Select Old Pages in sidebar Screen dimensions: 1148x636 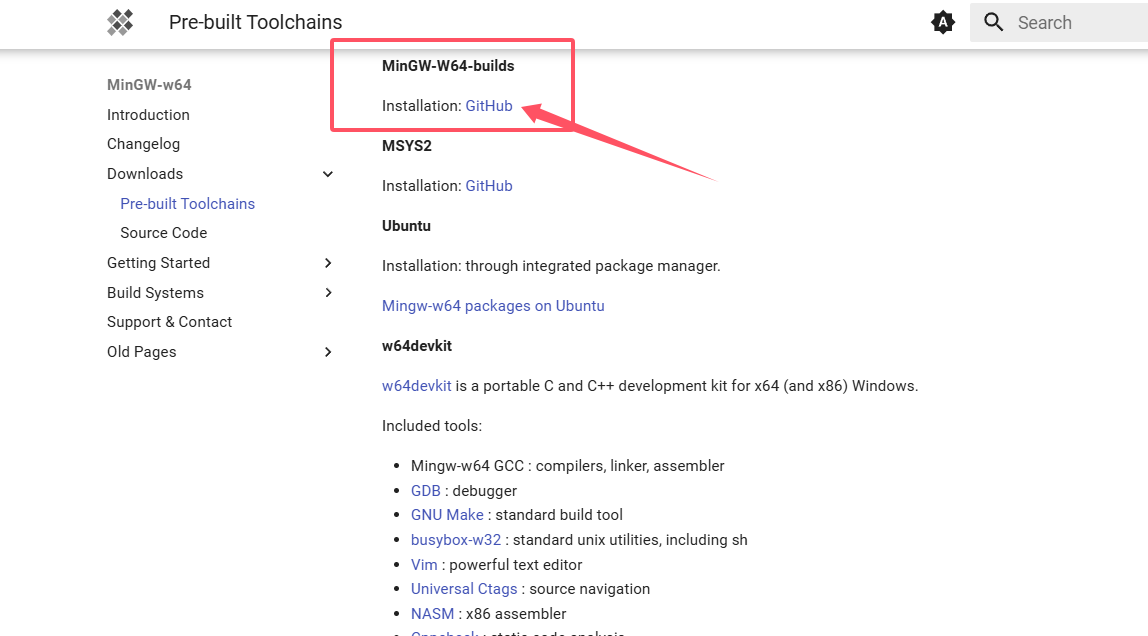pyautogui.click(x=141, y=352)
